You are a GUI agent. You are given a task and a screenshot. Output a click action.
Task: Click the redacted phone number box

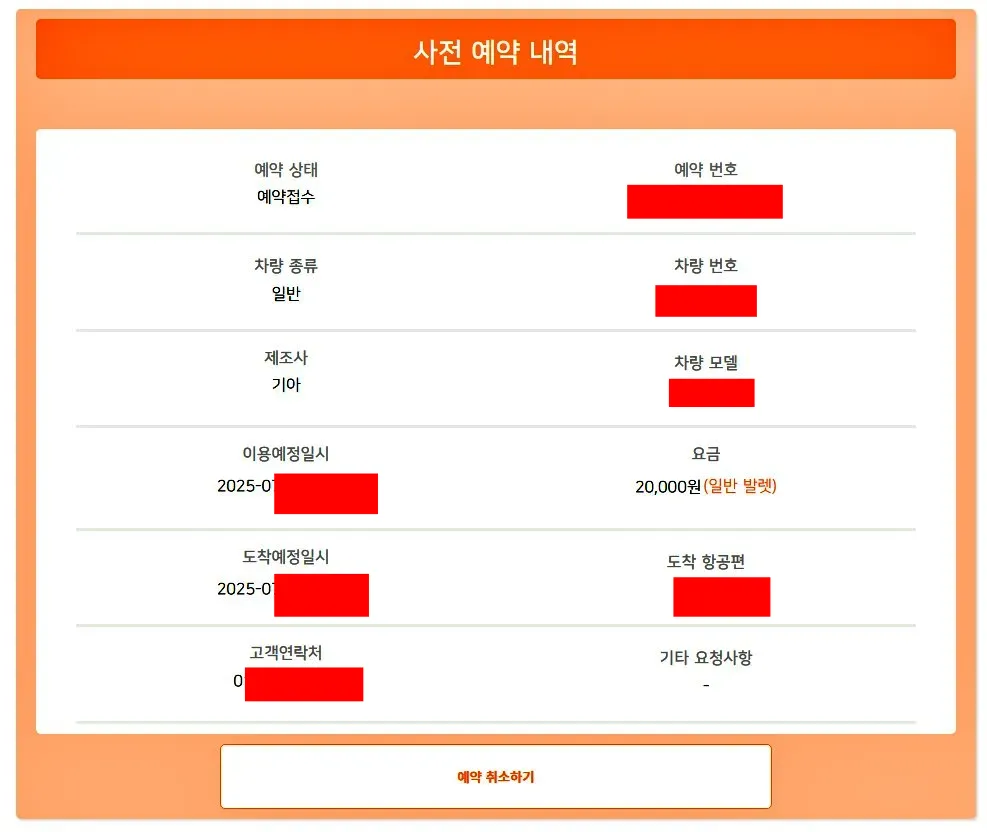[x=304, y=684]
